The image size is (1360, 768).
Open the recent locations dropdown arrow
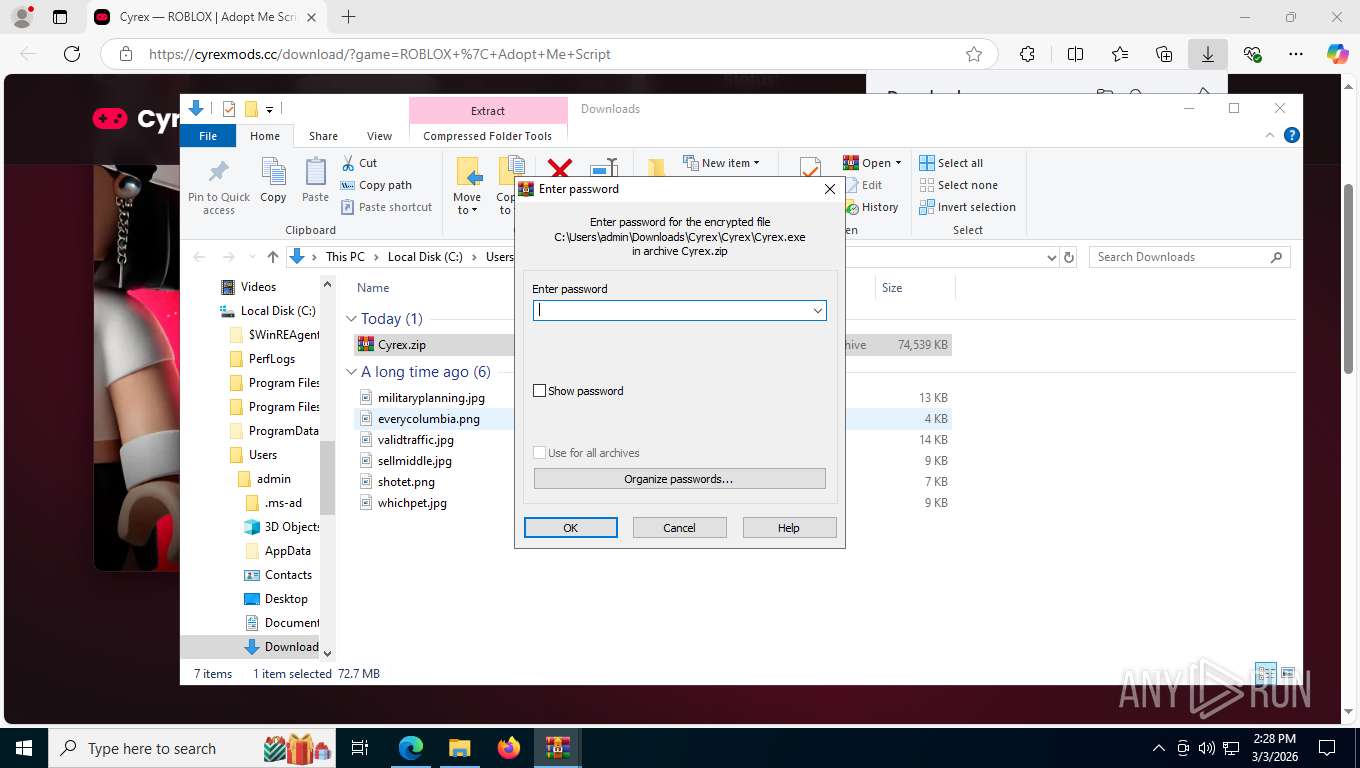tap(250, 257)
